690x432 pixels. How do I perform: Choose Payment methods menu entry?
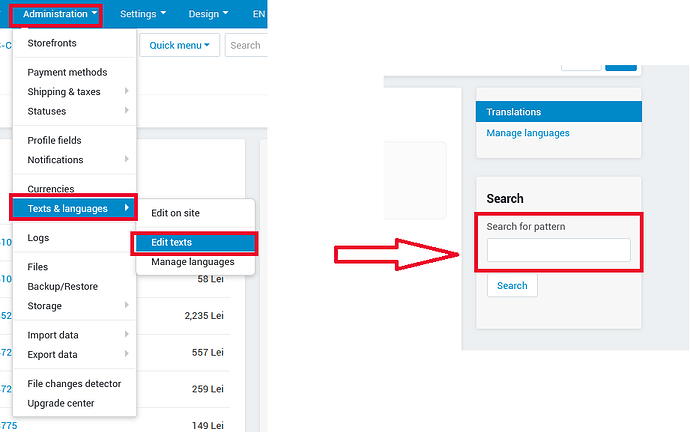click(67, 72)
